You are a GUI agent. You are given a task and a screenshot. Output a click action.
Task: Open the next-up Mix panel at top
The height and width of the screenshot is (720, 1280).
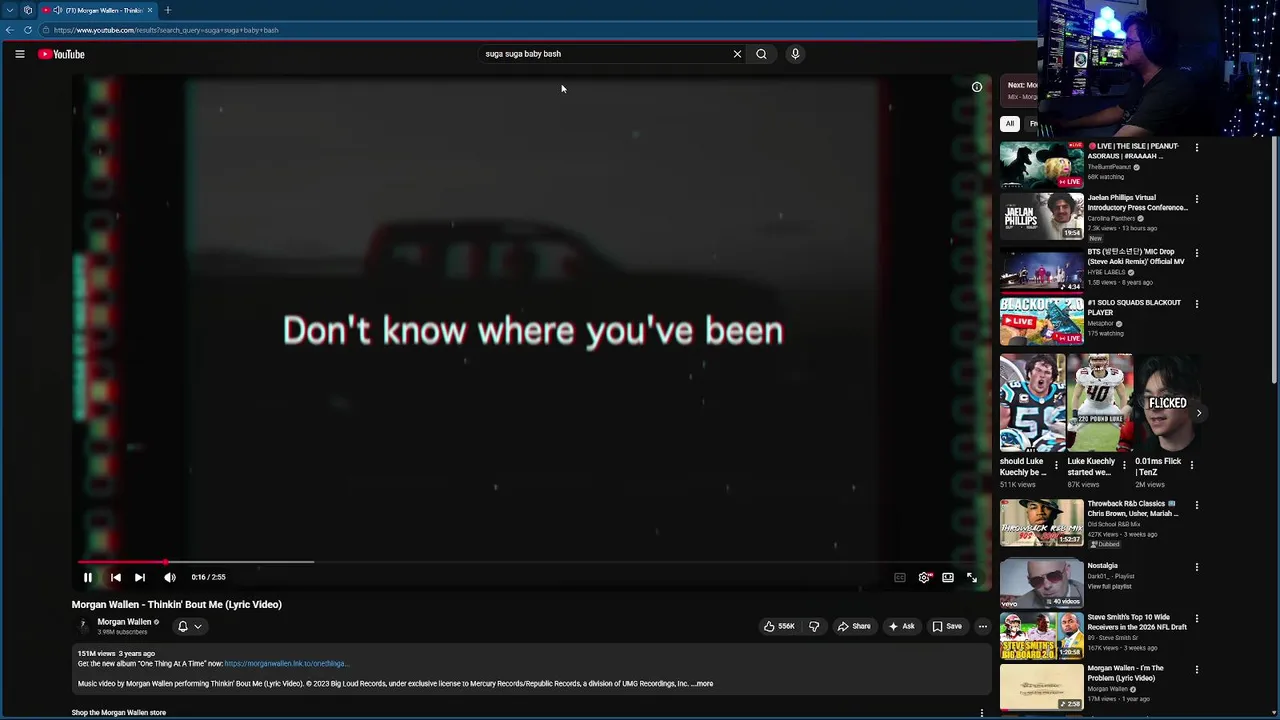(1020, 90)
